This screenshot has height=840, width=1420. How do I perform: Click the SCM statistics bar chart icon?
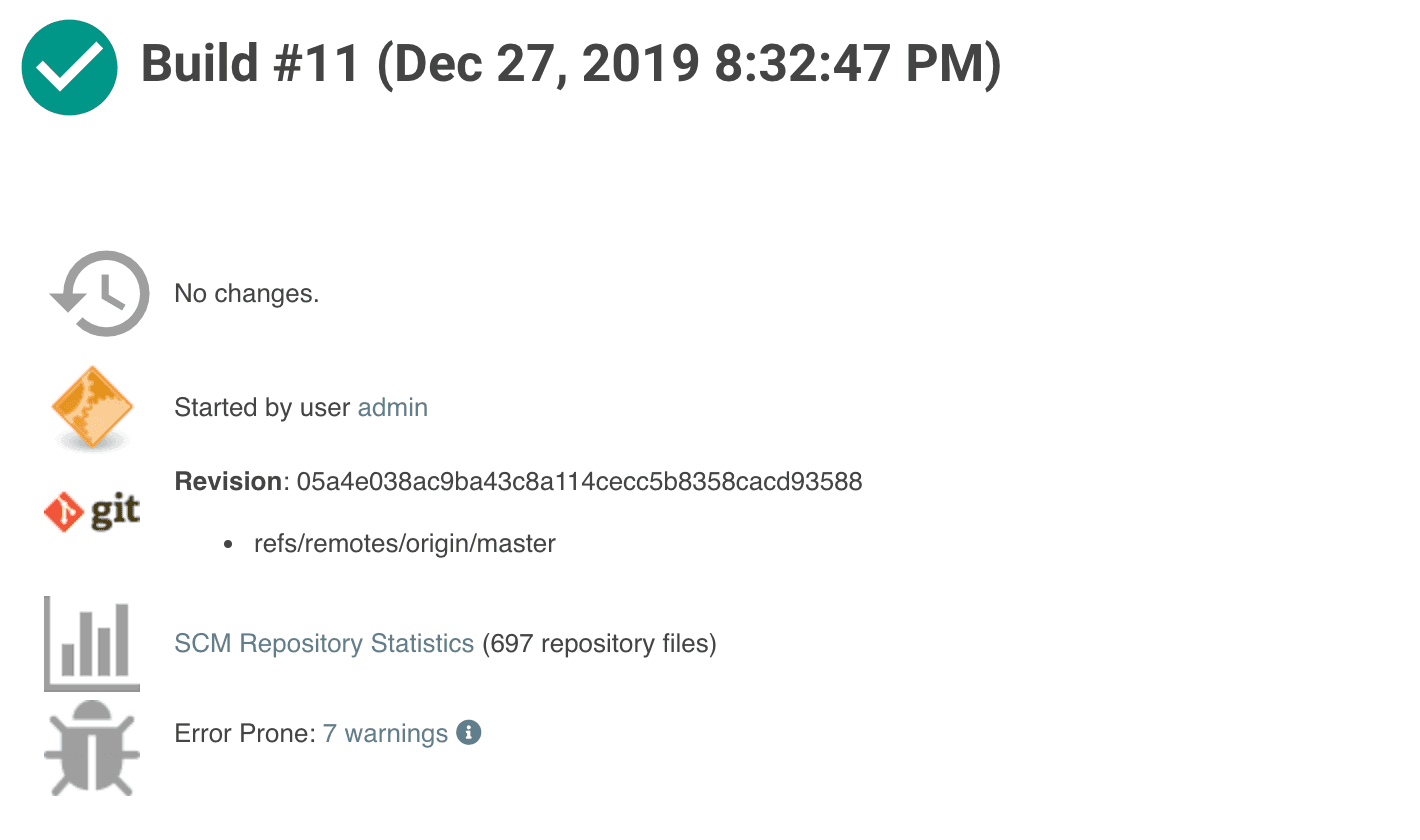(x=92, y=644)
